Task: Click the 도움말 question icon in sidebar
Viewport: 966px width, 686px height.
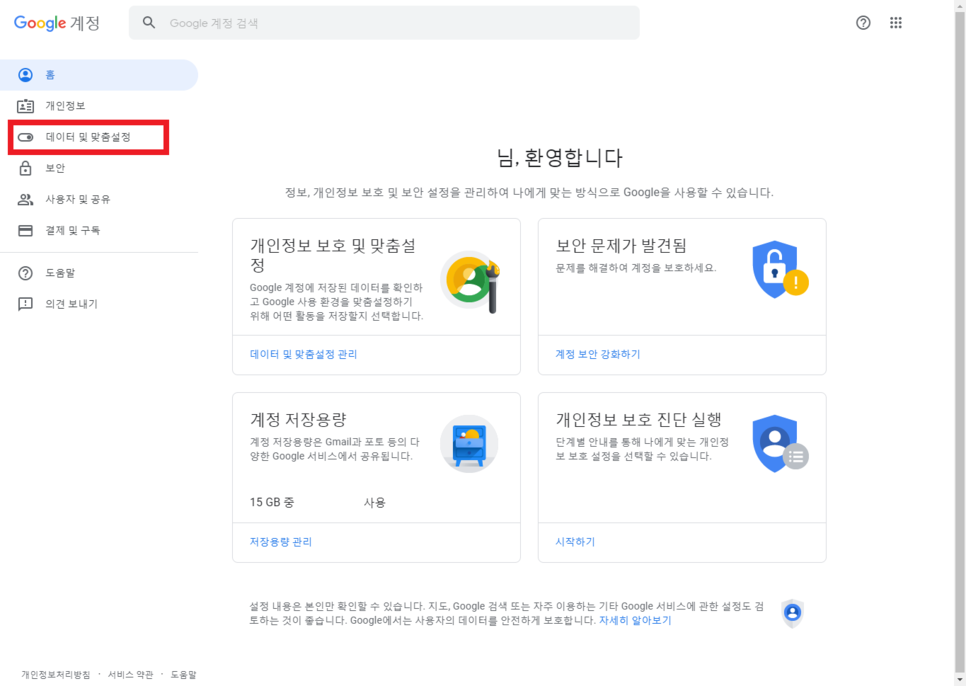Action: click(x=25, y=273)
